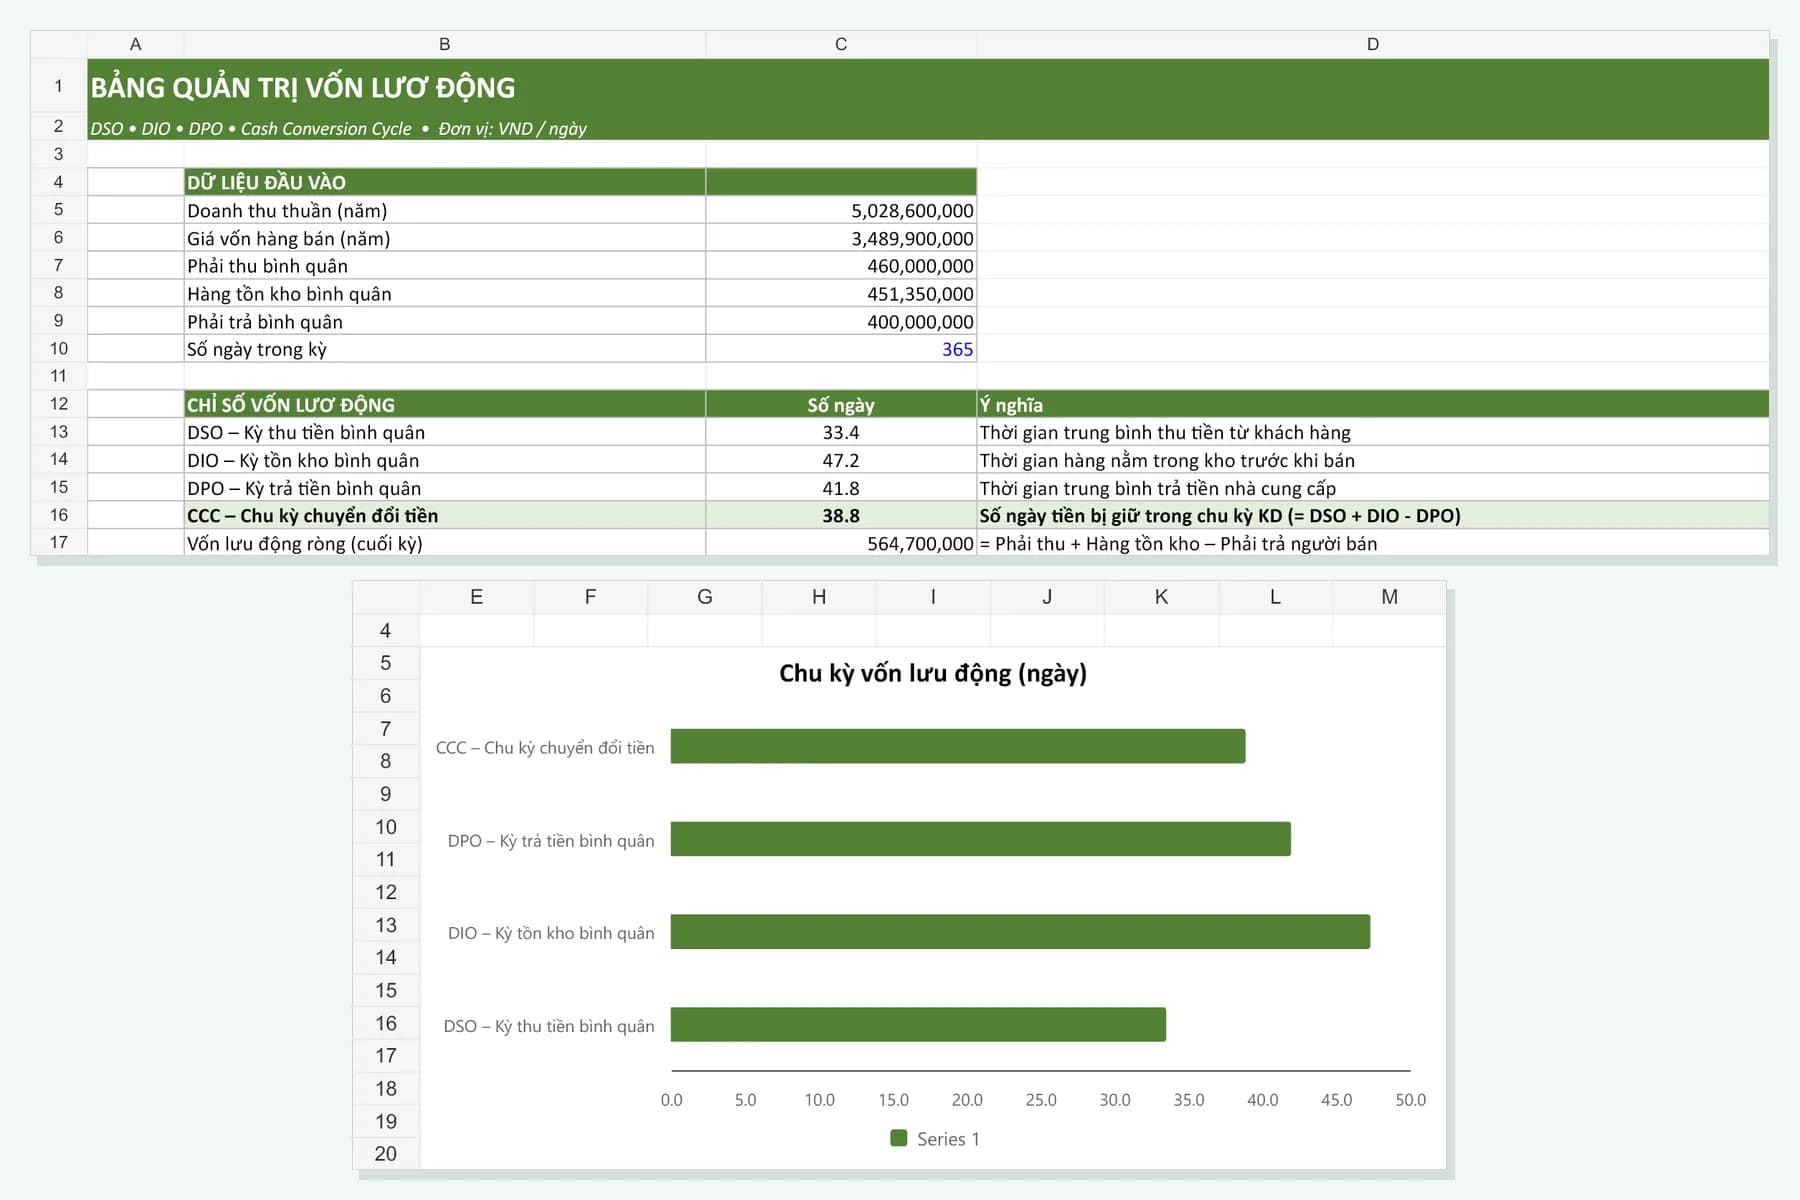Viewport: 1800px width, 1200px height.
Task: Click the "Doanh thu thuần (năm)" label cell
Action: click(x=445, y=210)
